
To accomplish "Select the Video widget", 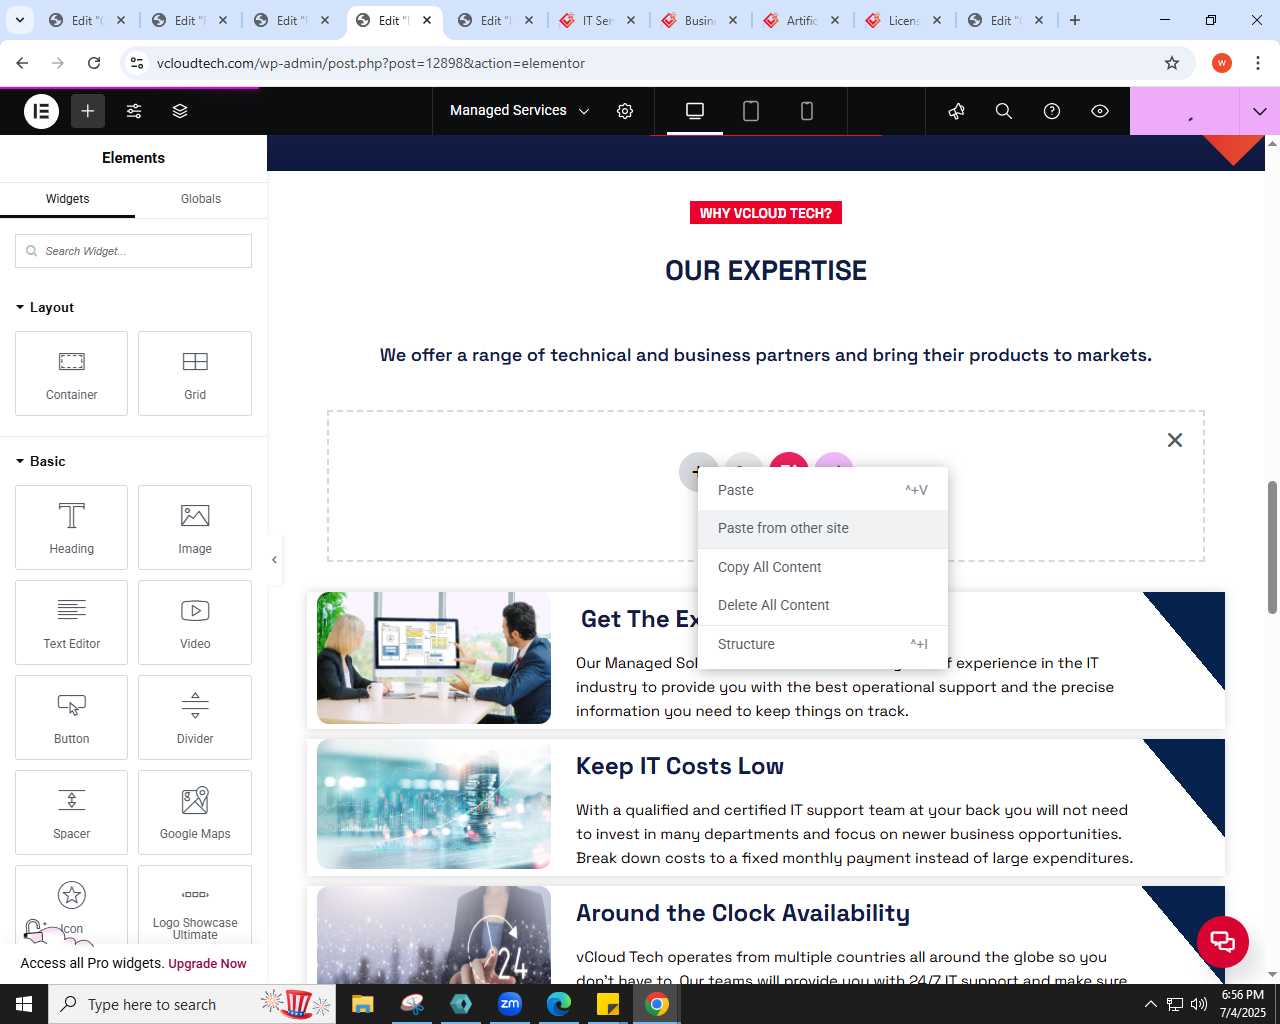I will (195, 622).
